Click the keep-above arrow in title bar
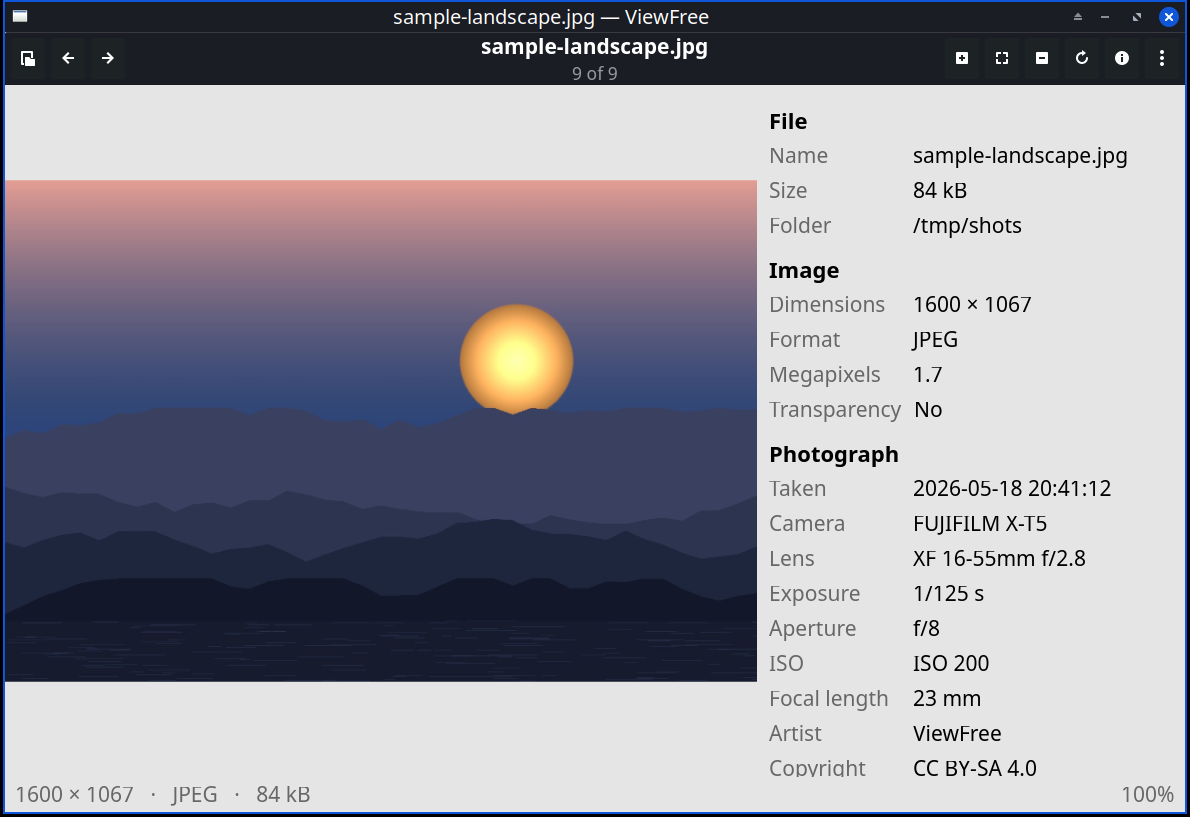Viewport: 1190px width, 817px height. [1078, 17]
